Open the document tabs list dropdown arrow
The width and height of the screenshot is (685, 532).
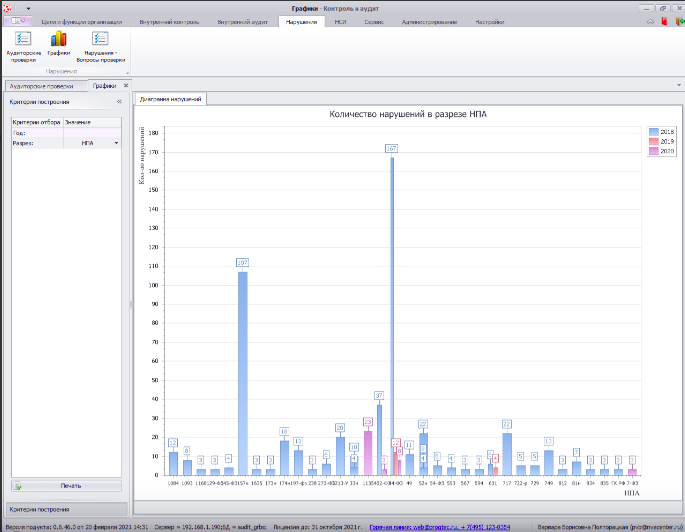679,85
